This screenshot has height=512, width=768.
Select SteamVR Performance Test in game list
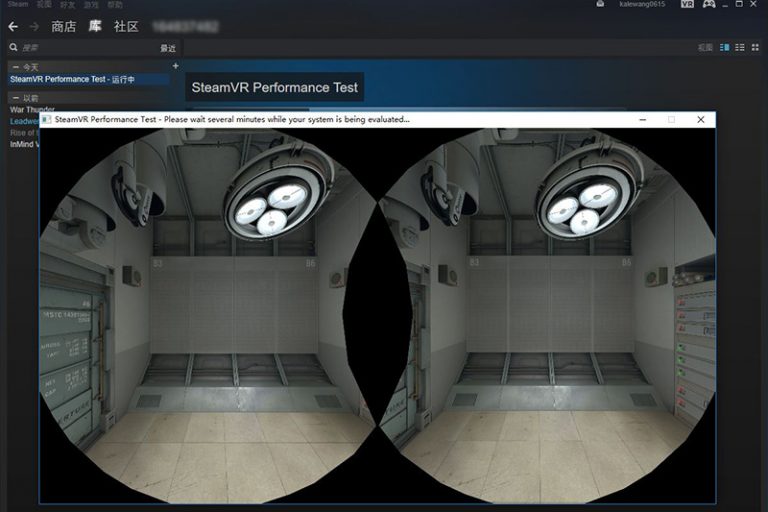[72, 79]
